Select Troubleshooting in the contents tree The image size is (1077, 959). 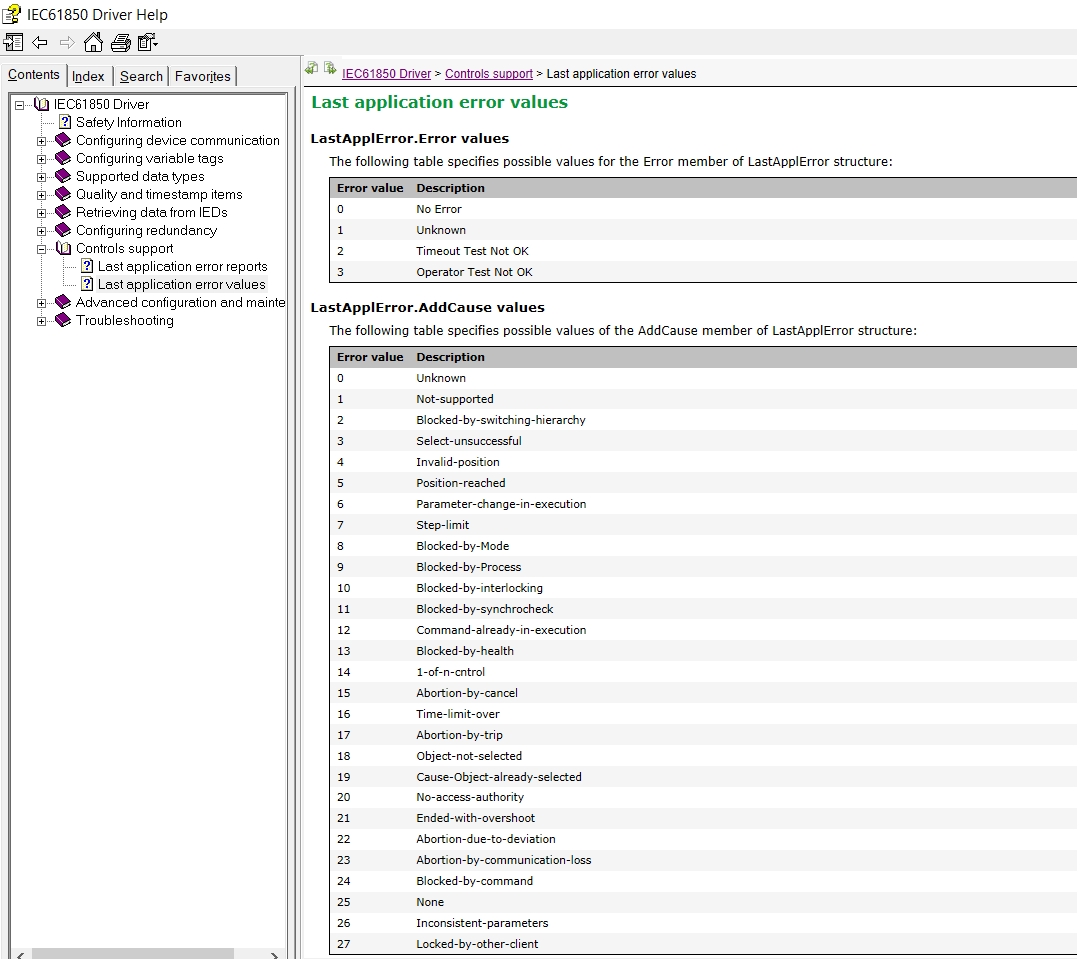click(x=124, y=320)
